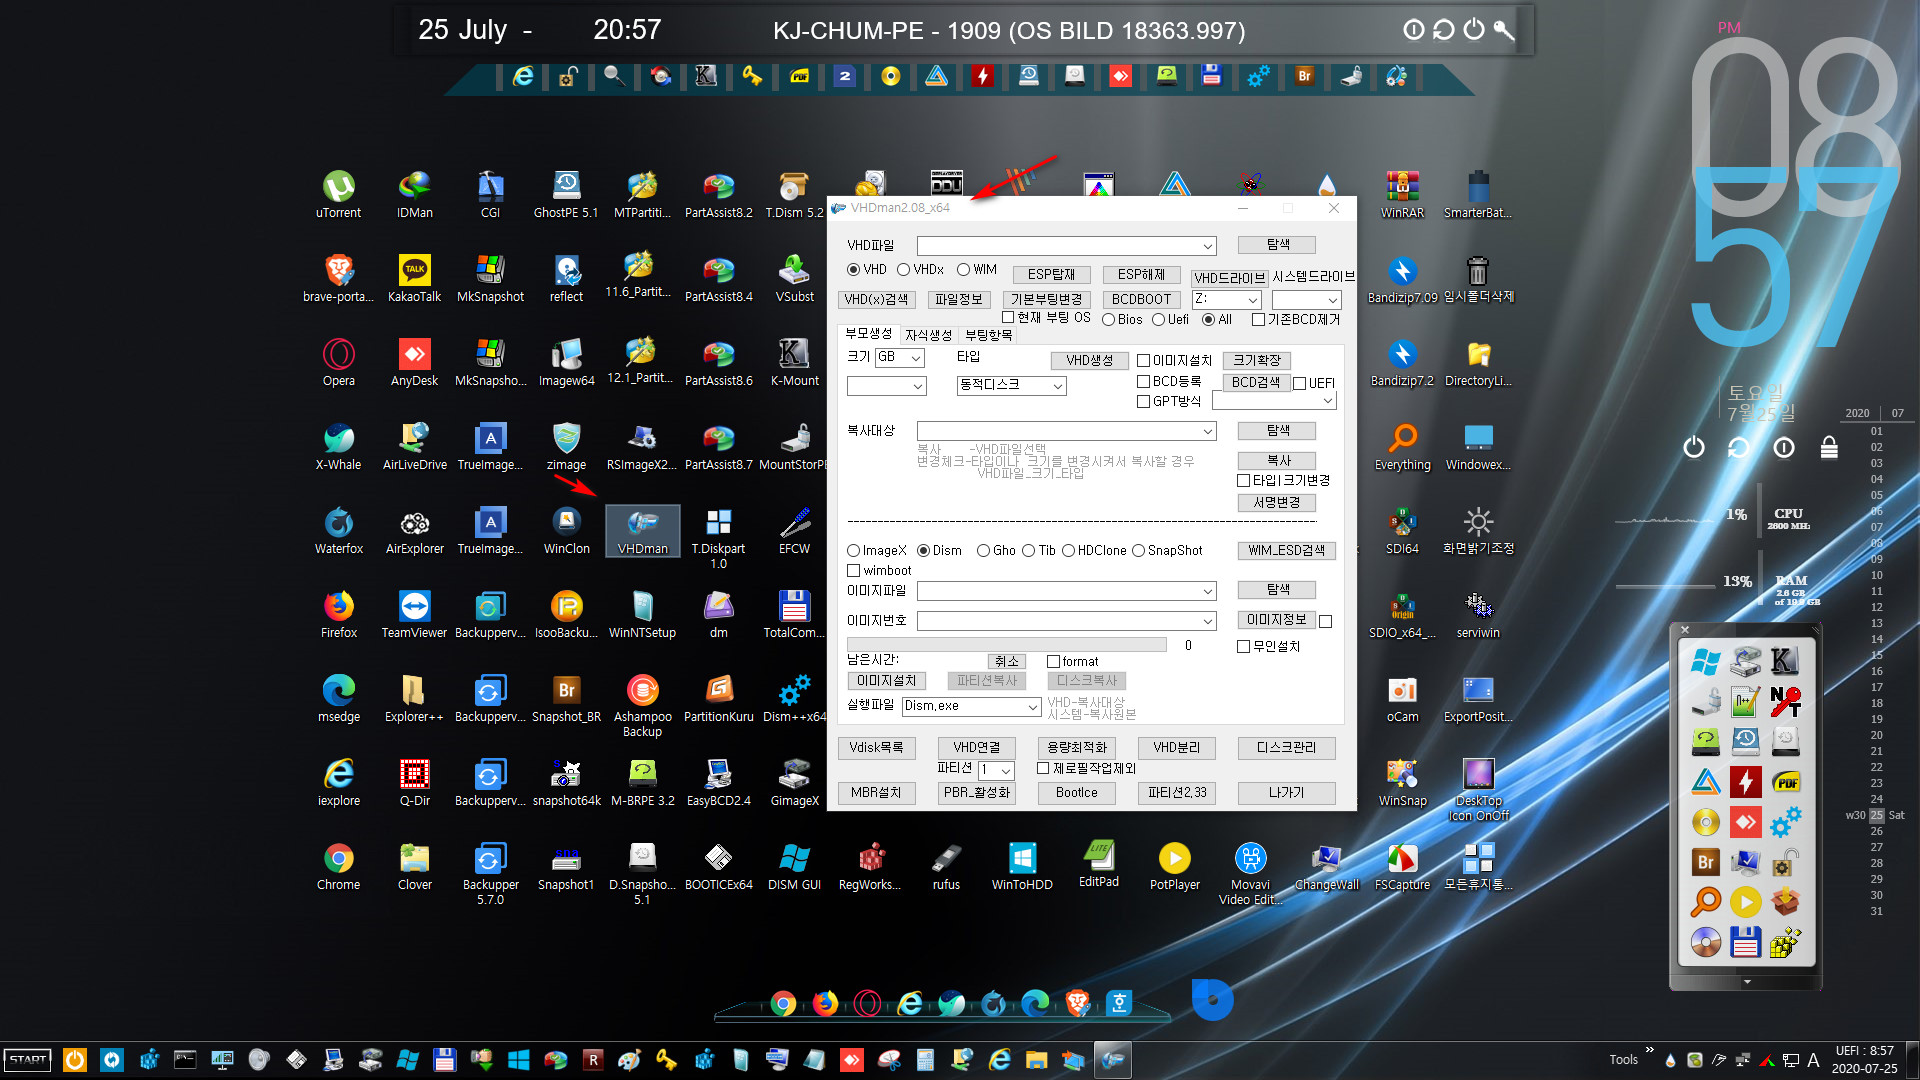Image resolution: width=1920 pixels, height=1080 pixels.
Task: Expand the VHD파일 path dropdown
Action: tap(1207, 246)
